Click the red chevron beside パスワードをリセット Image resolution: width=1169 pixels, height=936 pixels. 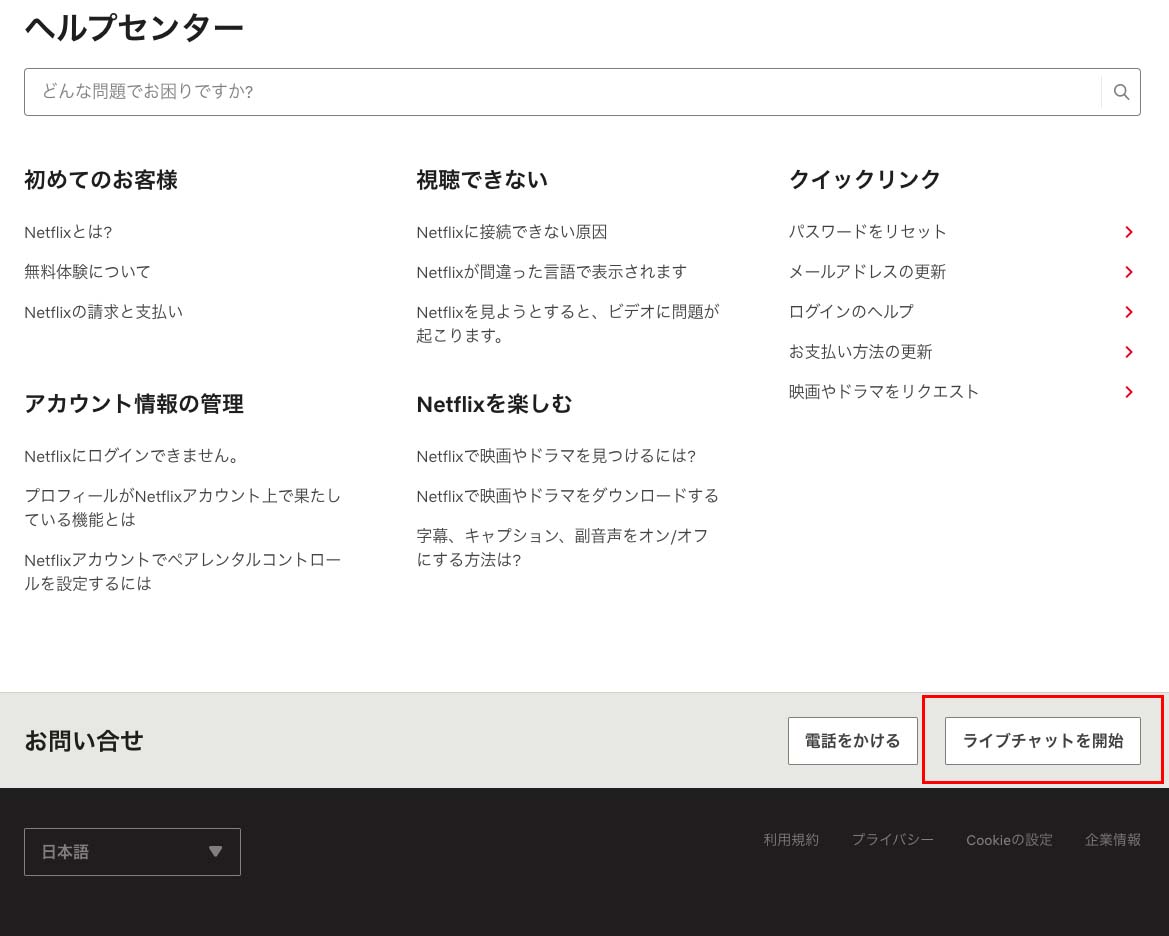[x=1128, y=232]
